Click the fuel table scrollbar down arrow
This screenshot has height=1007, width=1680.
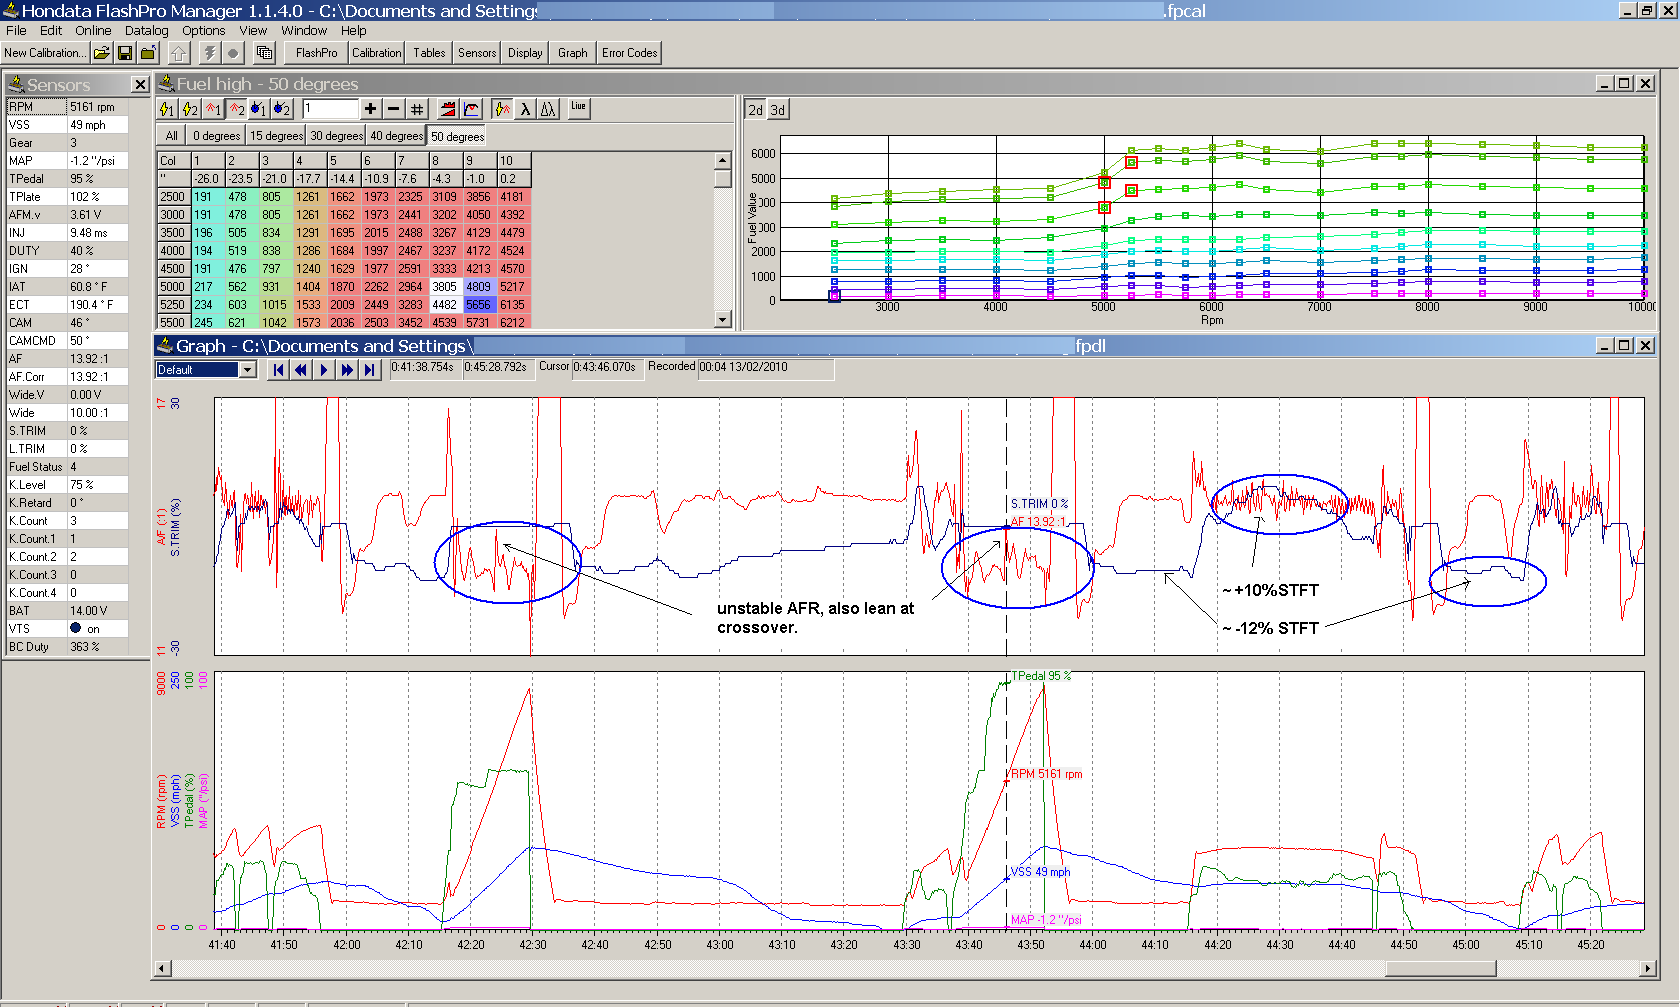723,319
